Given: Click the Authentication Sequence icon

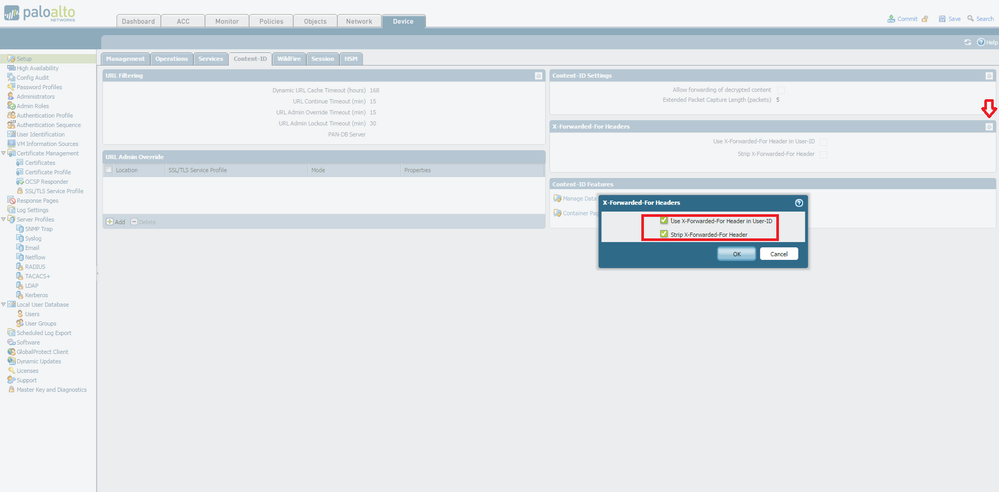Looking at the screenshot, I should pos(11,125).
